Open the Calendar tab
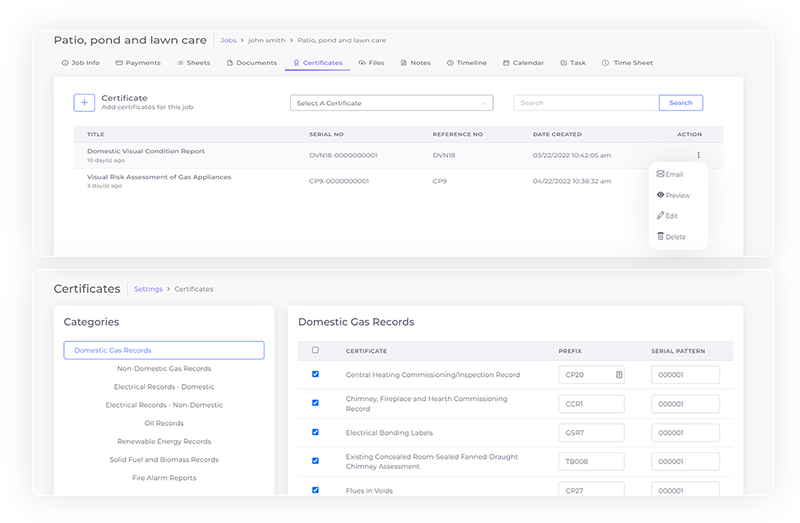 (x=523, y=63)
